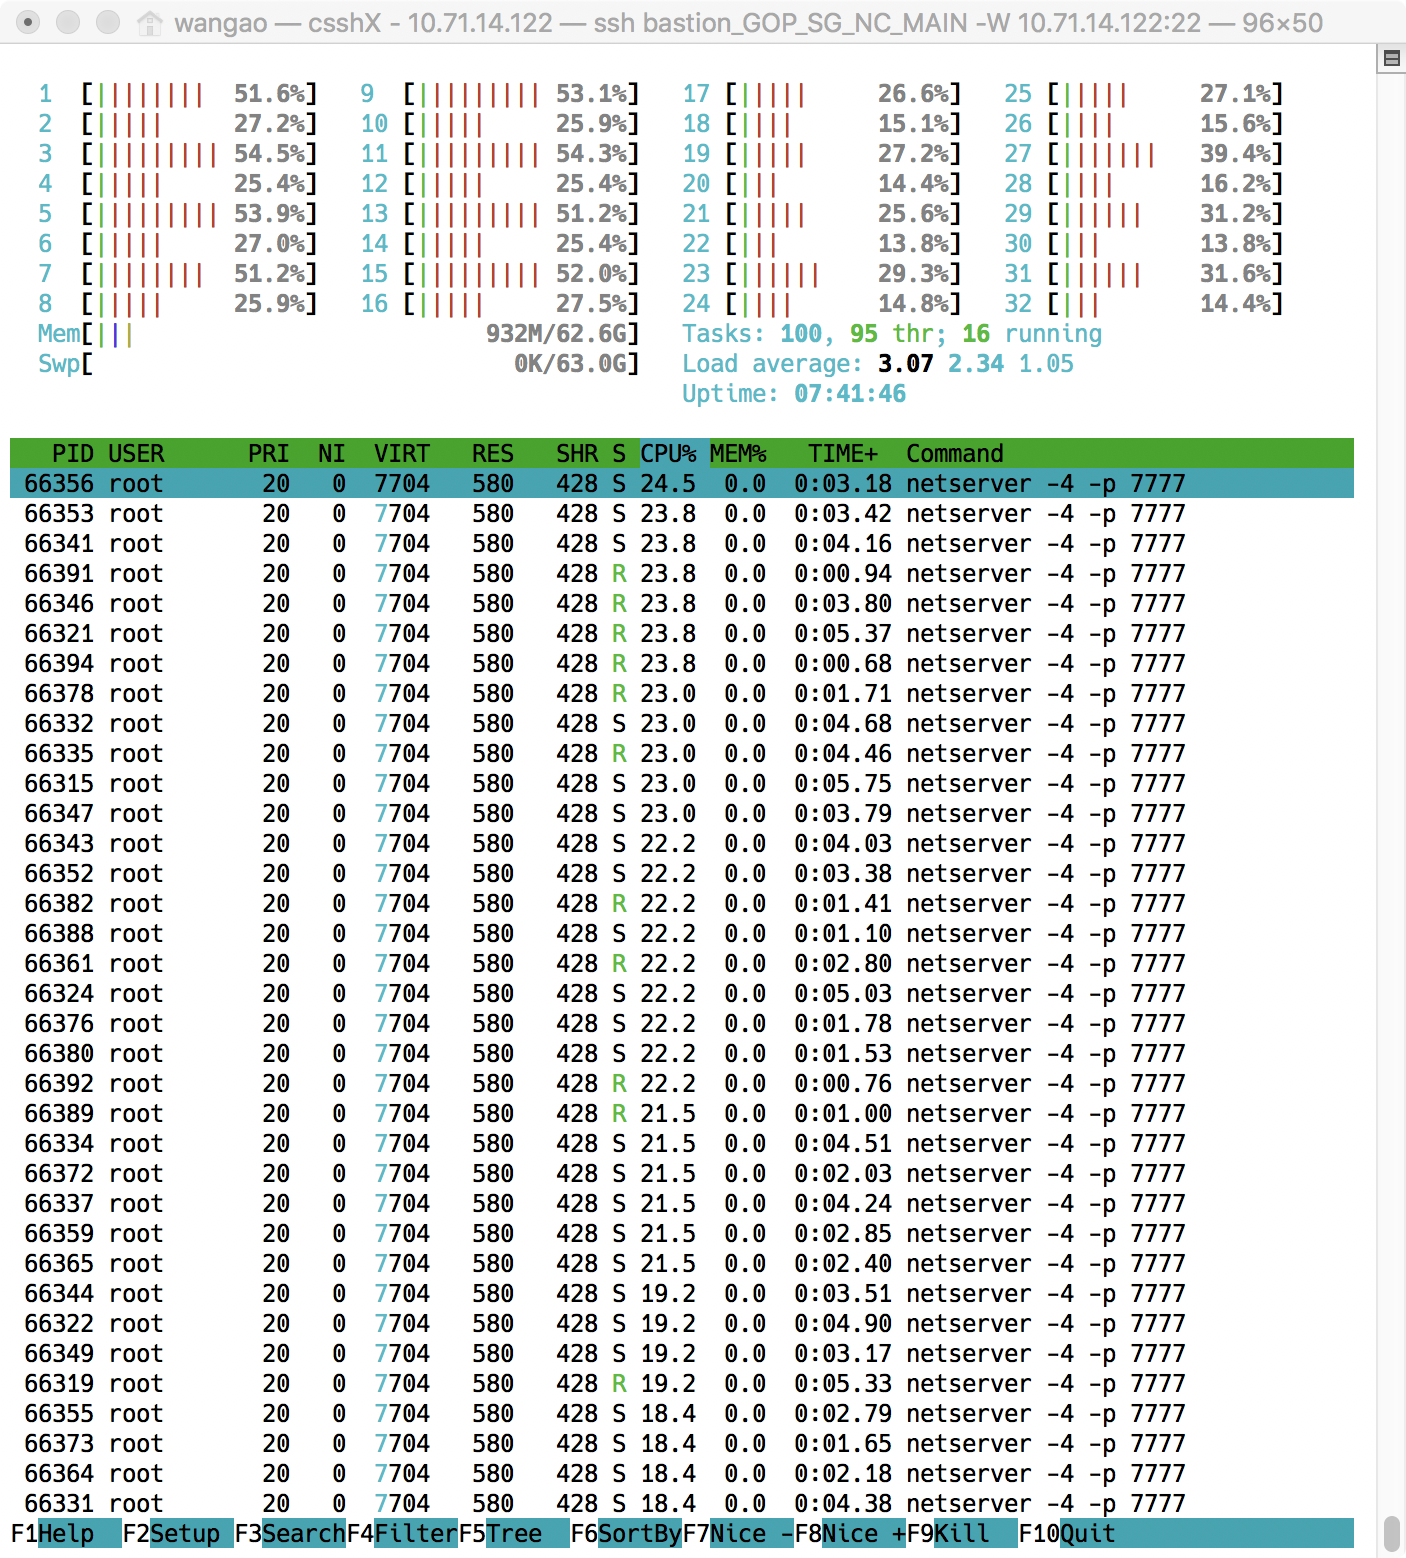This screenshot has width=1406, height=1558.
Task: Select process row with PID 66378
Action: [682, 693]
